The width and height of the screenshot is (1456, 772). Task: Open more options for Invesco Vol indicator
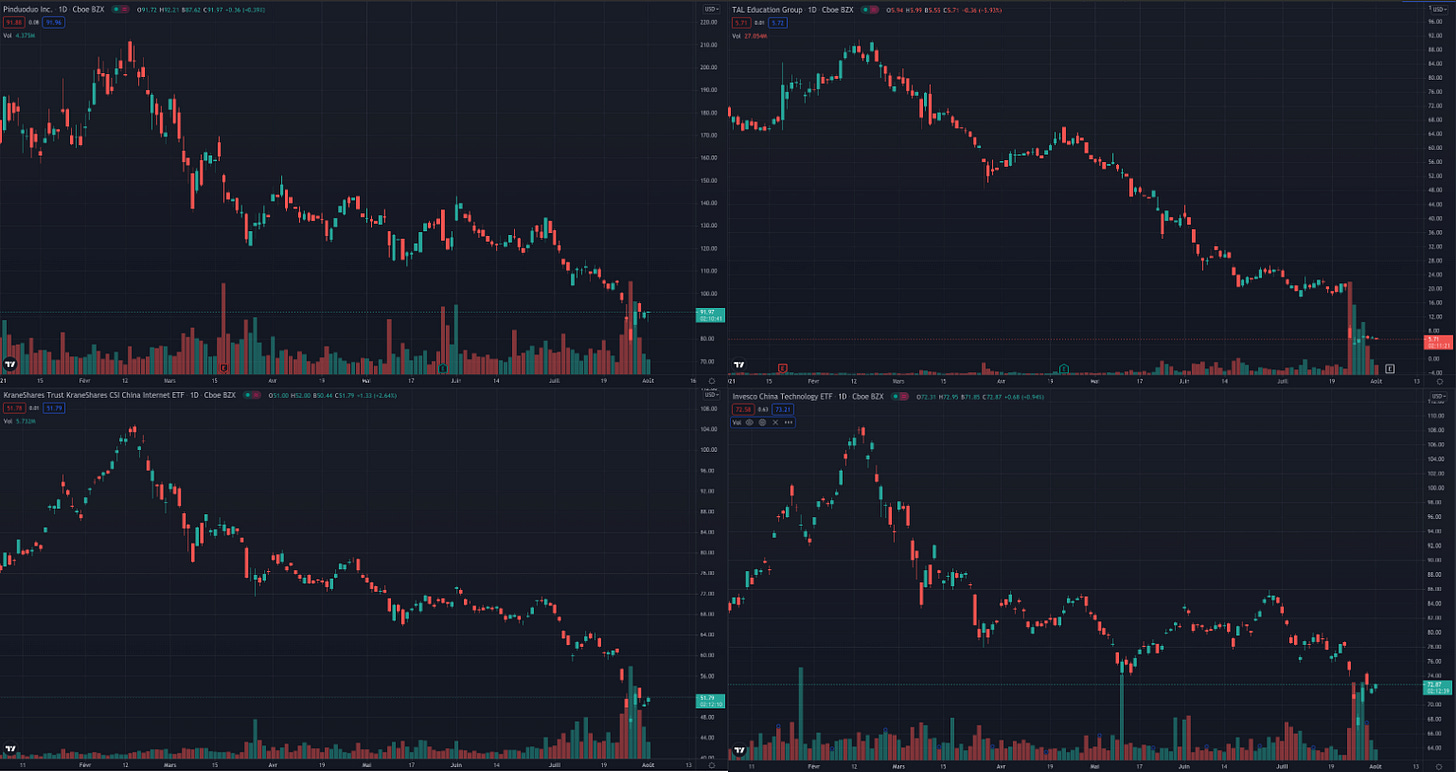pyautogui.click(x=788, y=422)
